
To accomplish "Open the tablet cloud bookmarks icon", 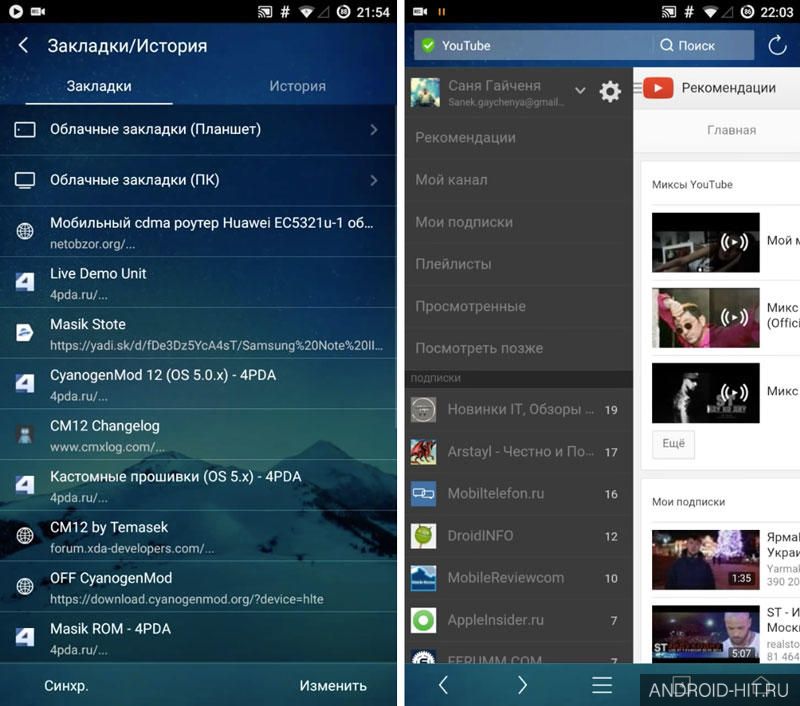I will (25, 130).
